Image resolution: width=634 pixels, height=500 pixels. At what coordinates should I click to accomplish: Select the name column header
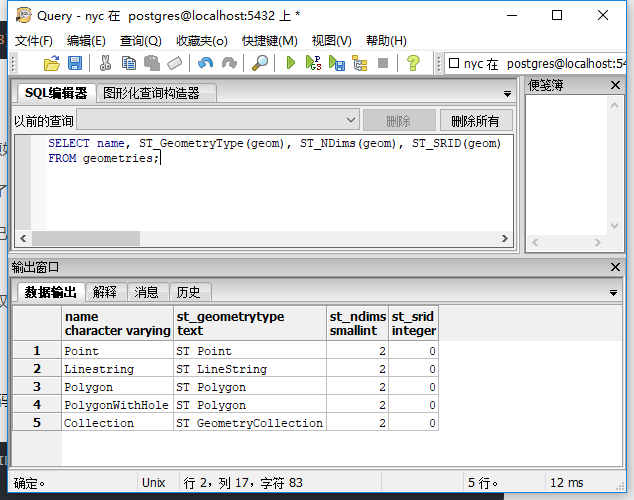(x=118, y=323)
